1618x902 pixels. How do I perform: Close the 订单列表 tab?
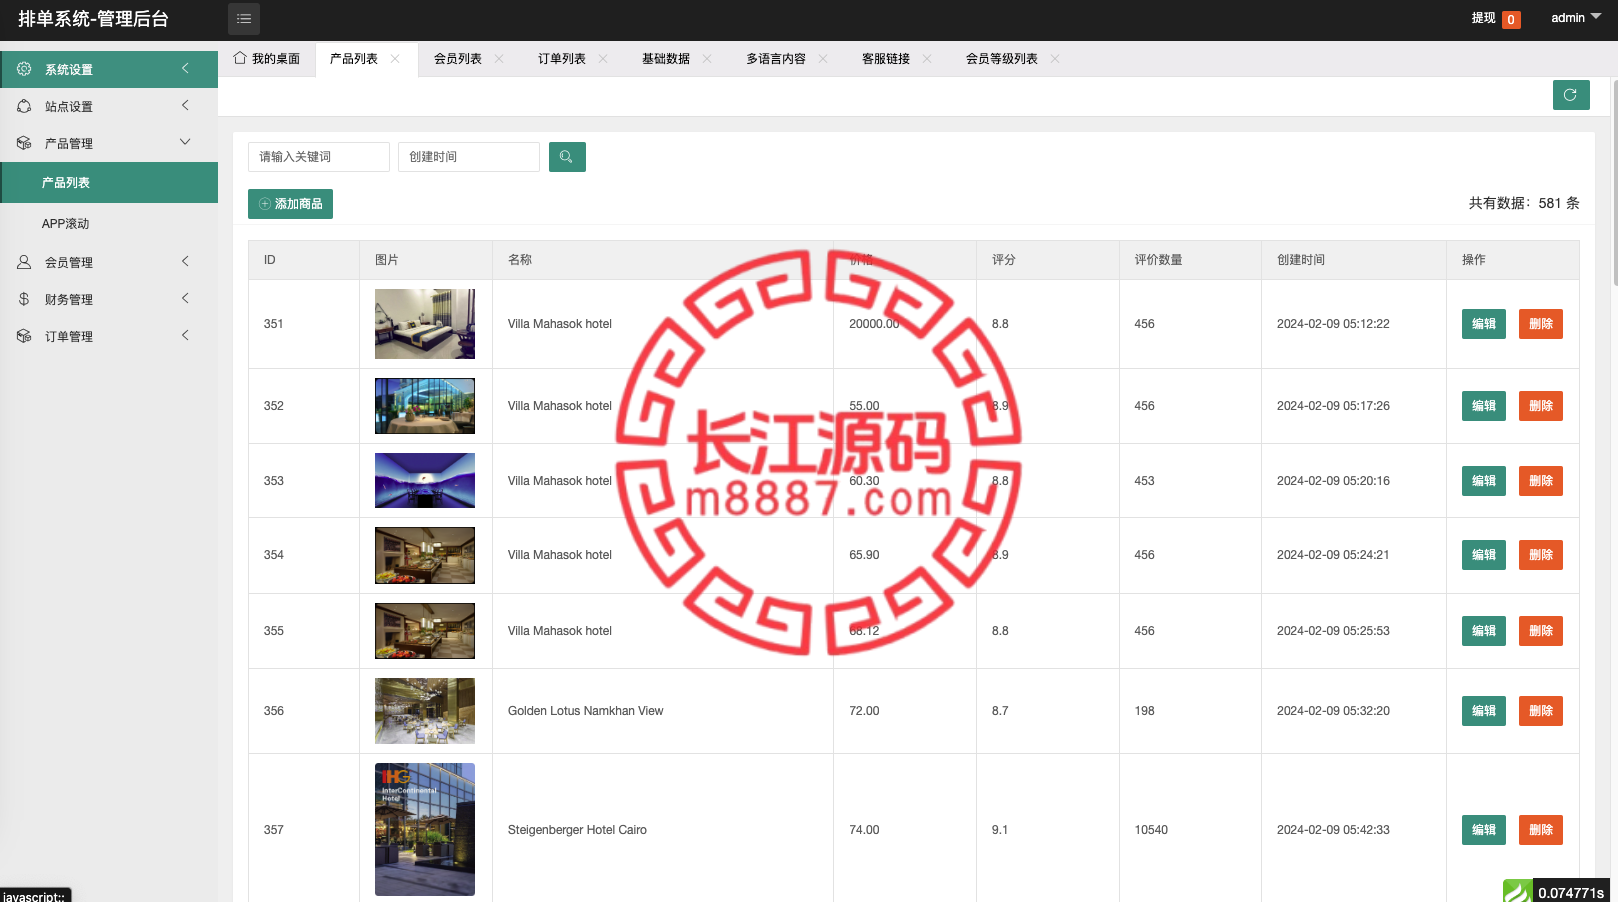click(603, 59)
